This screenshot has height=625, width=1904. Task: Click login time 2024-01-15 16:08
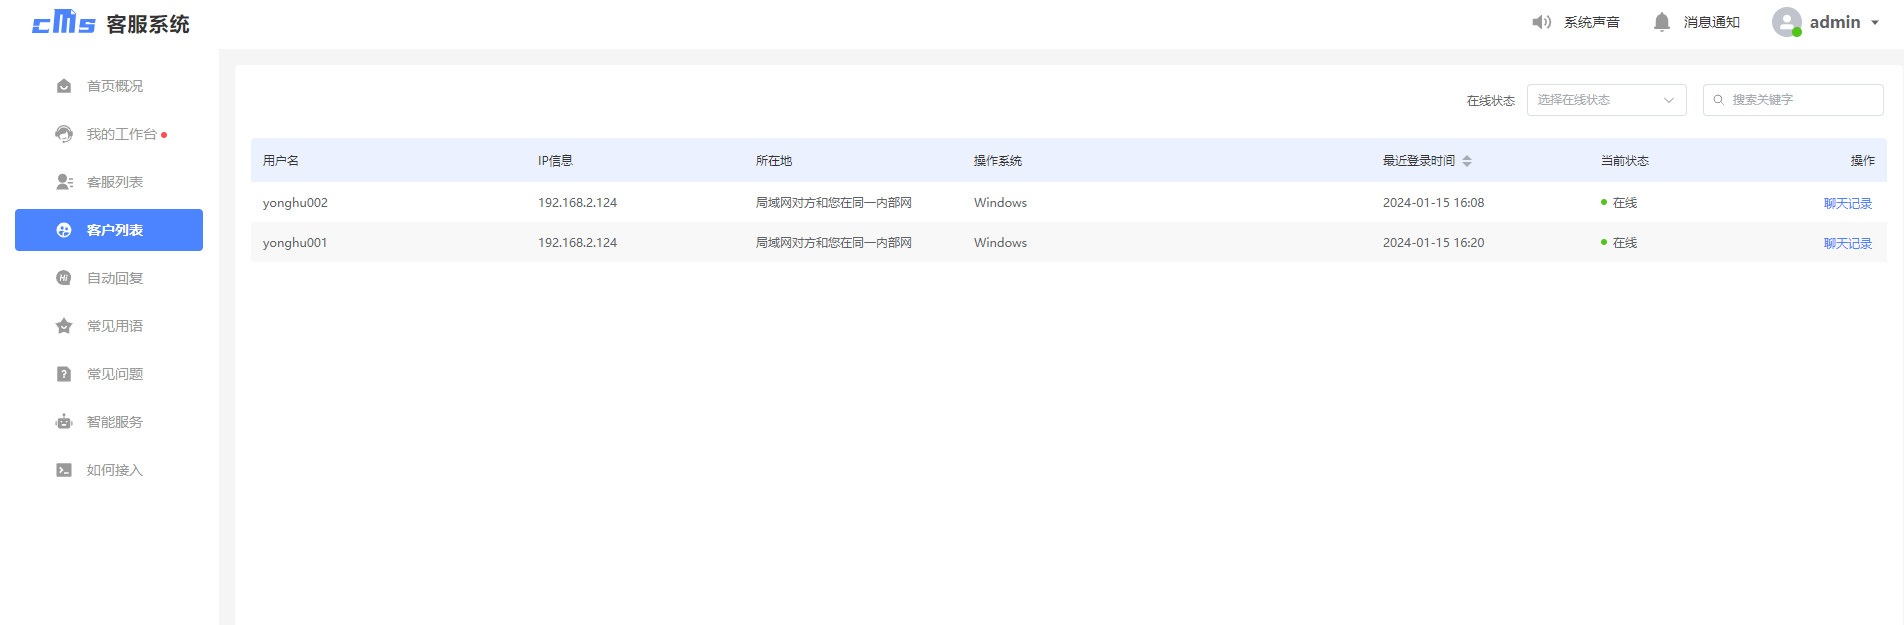1433,203
